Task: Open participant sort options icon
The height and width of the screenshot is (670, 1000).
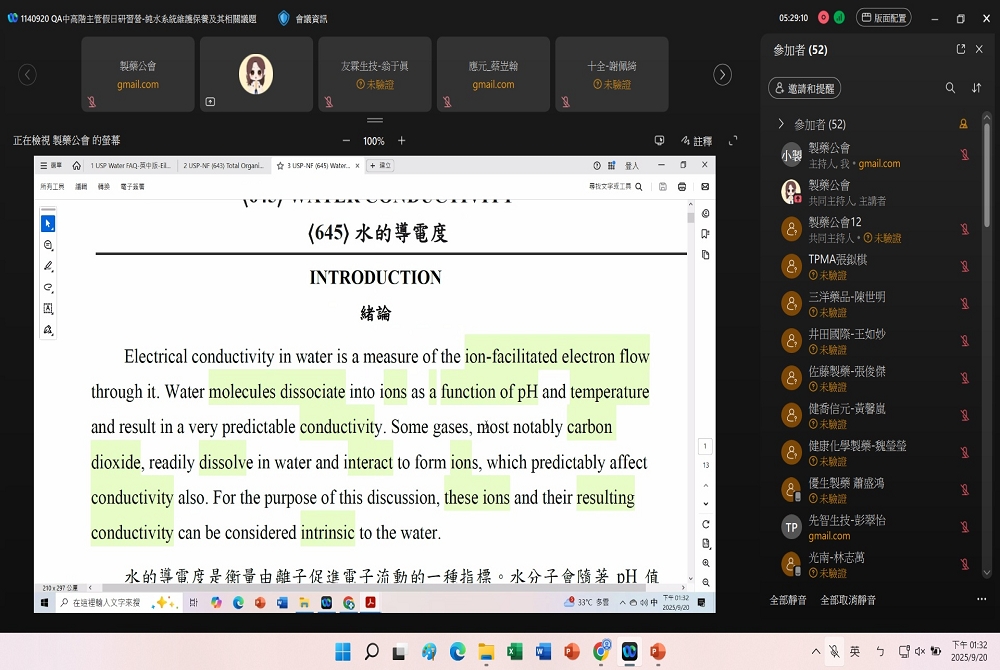Action: pyautogui.click(x=977, y=88)
